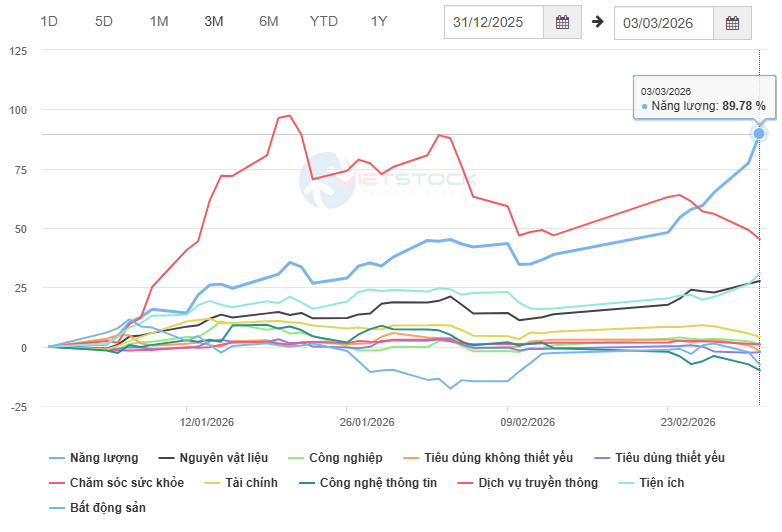Toggle the Tiêu dùng thiết yếu series

point(670,458)
